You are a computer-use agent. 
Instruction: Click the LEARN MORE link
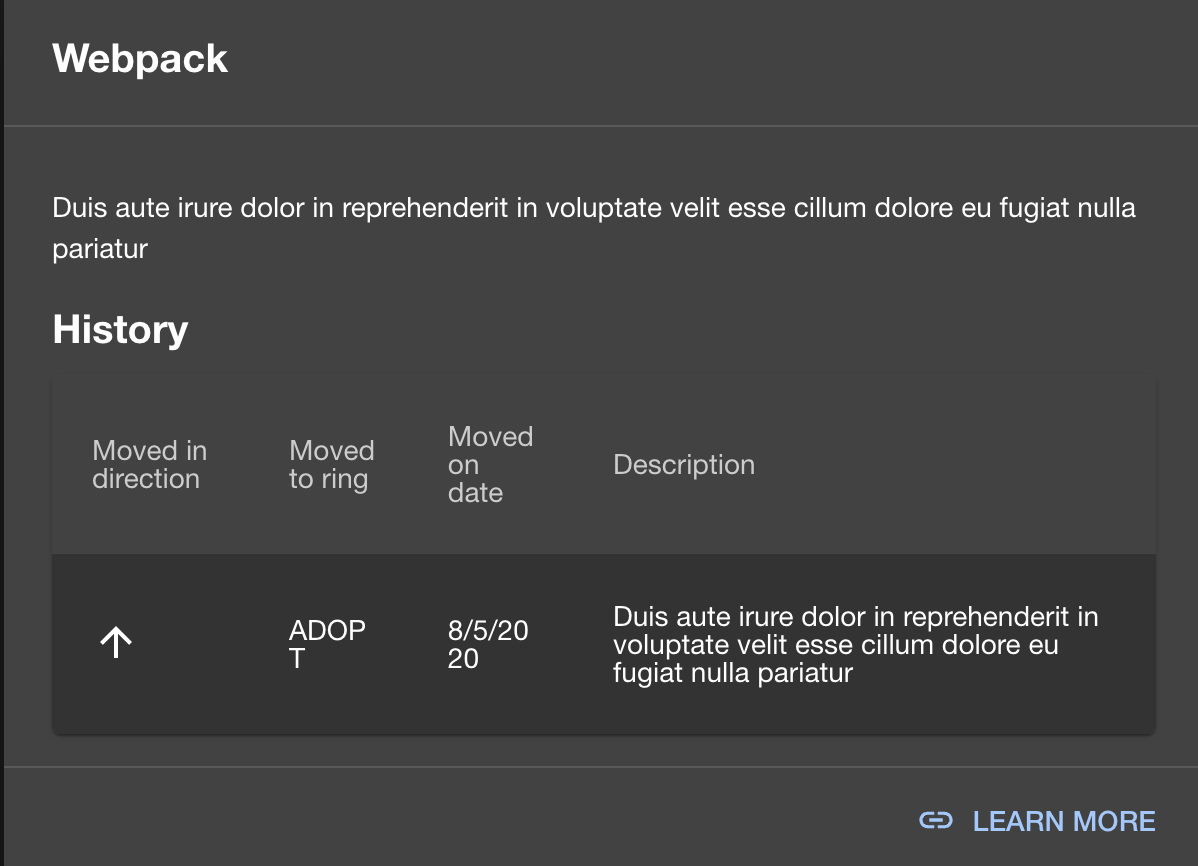pyautogui.click(x=1036, y=821)
